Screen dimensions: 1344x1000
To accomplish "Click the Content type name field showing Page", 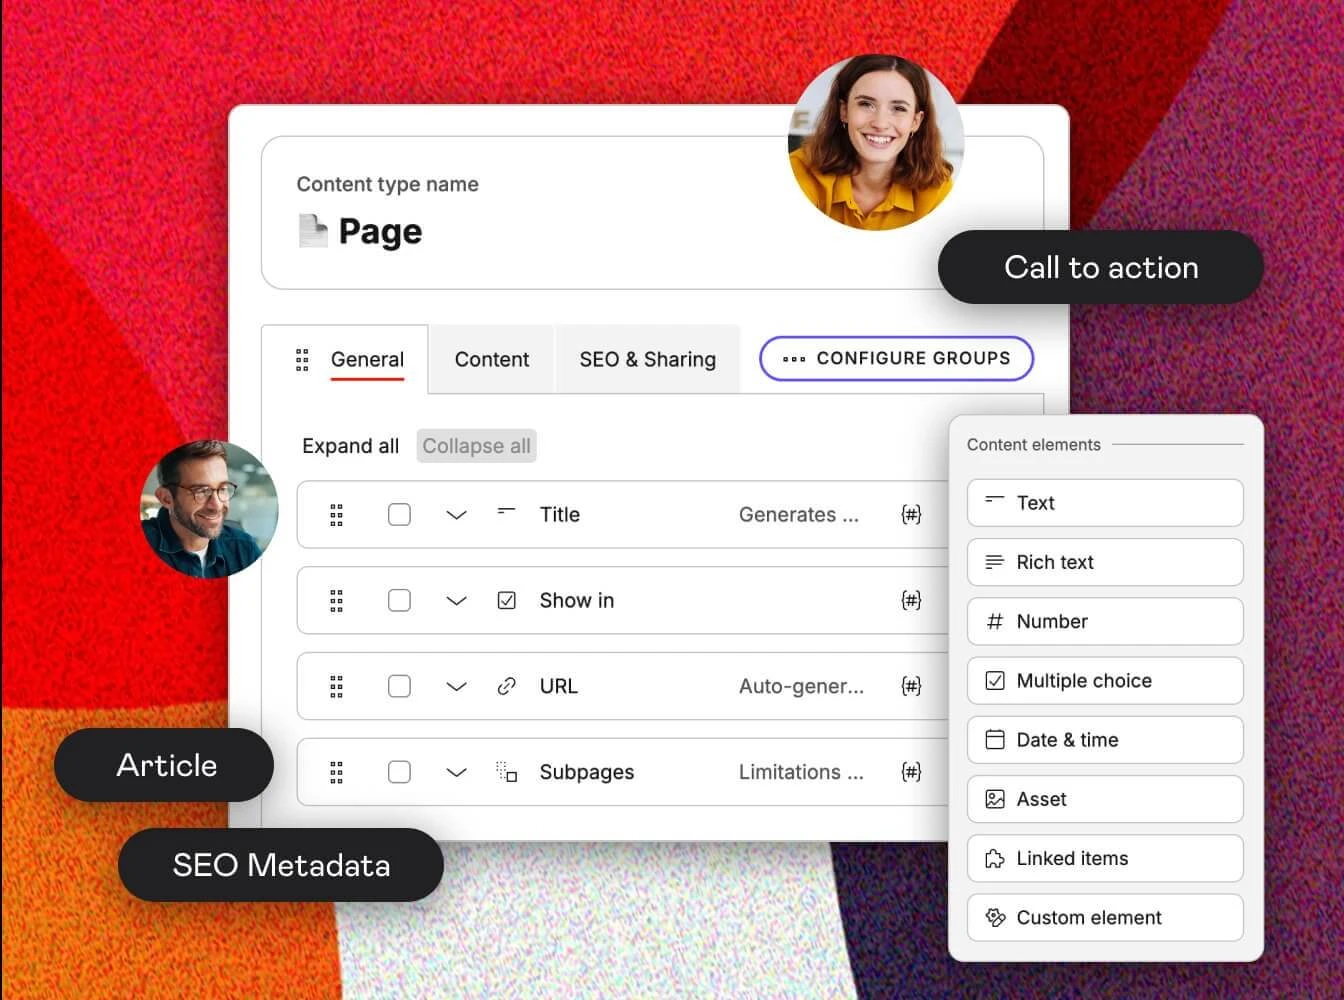I will click(x=381, y=231).
